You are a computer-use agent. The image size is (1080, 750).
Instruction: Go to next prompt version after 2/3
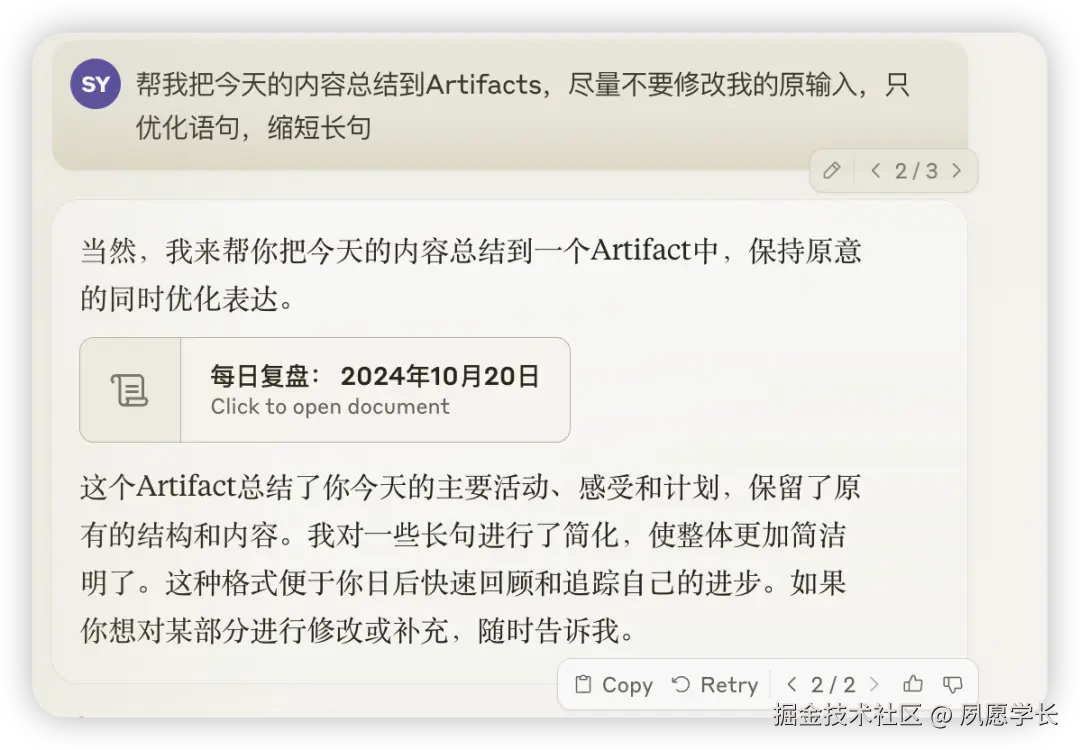956,170
